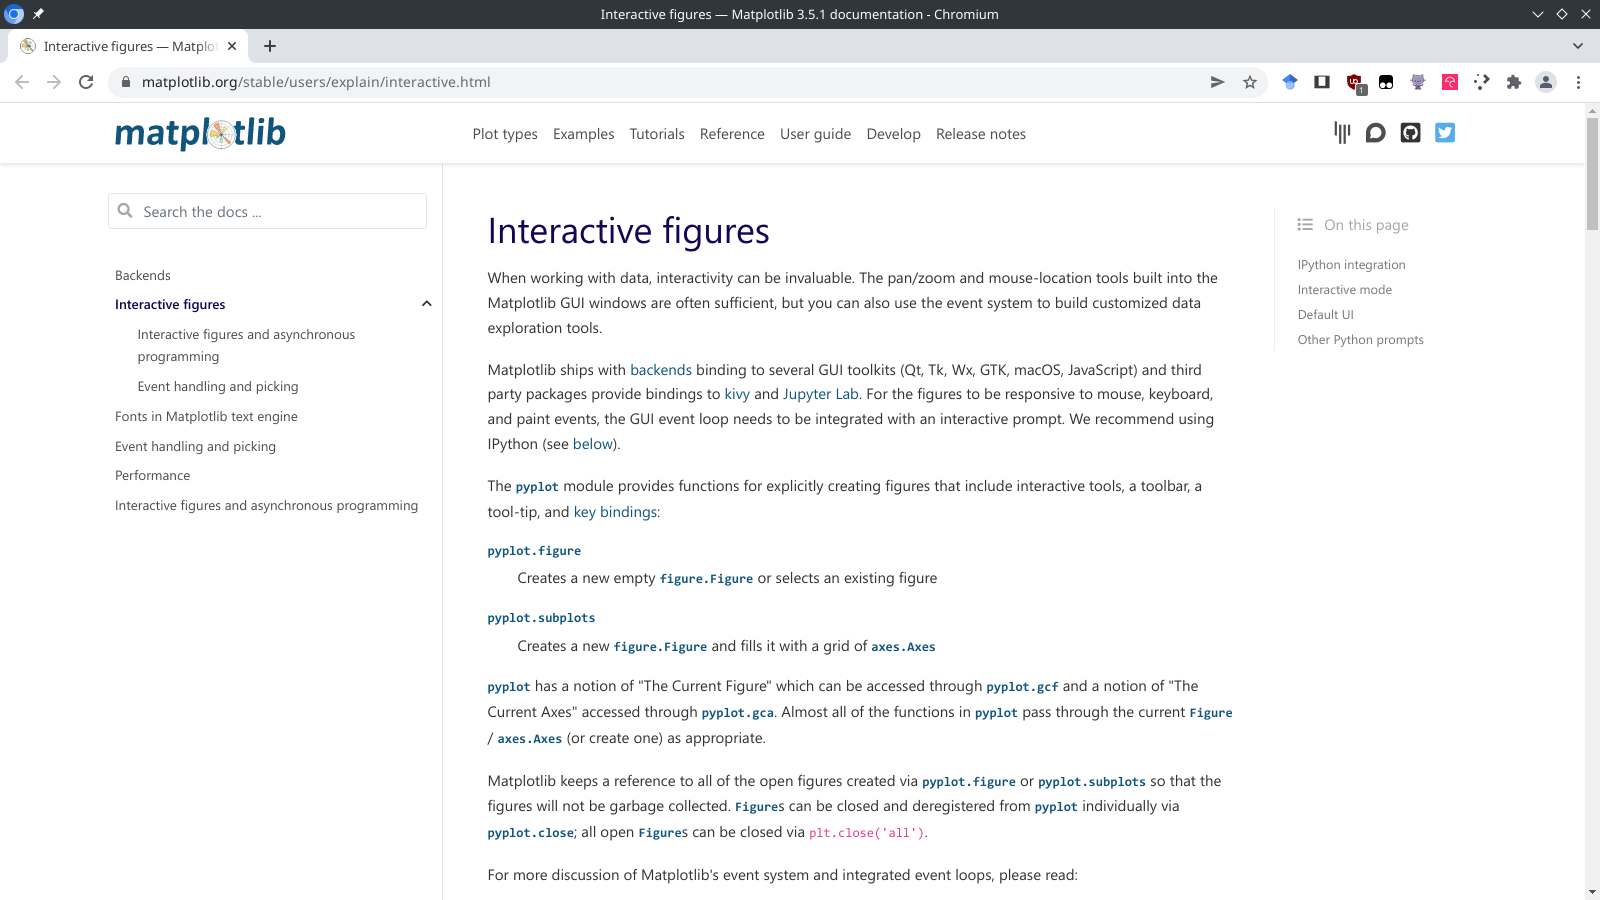Open nested Interactive figures and asynchronous programming
This screenshot has height=900, width=1600.
[246, 345]
